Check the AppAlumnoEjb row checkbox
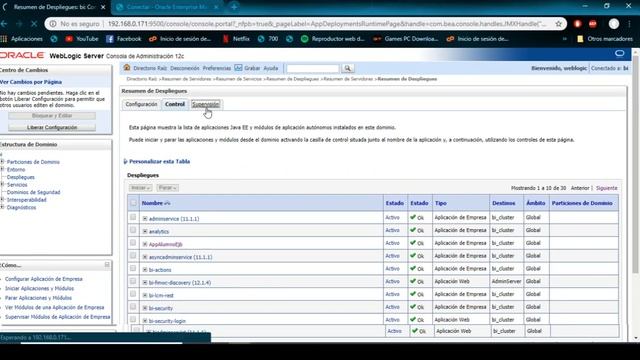 pos(133,243)
